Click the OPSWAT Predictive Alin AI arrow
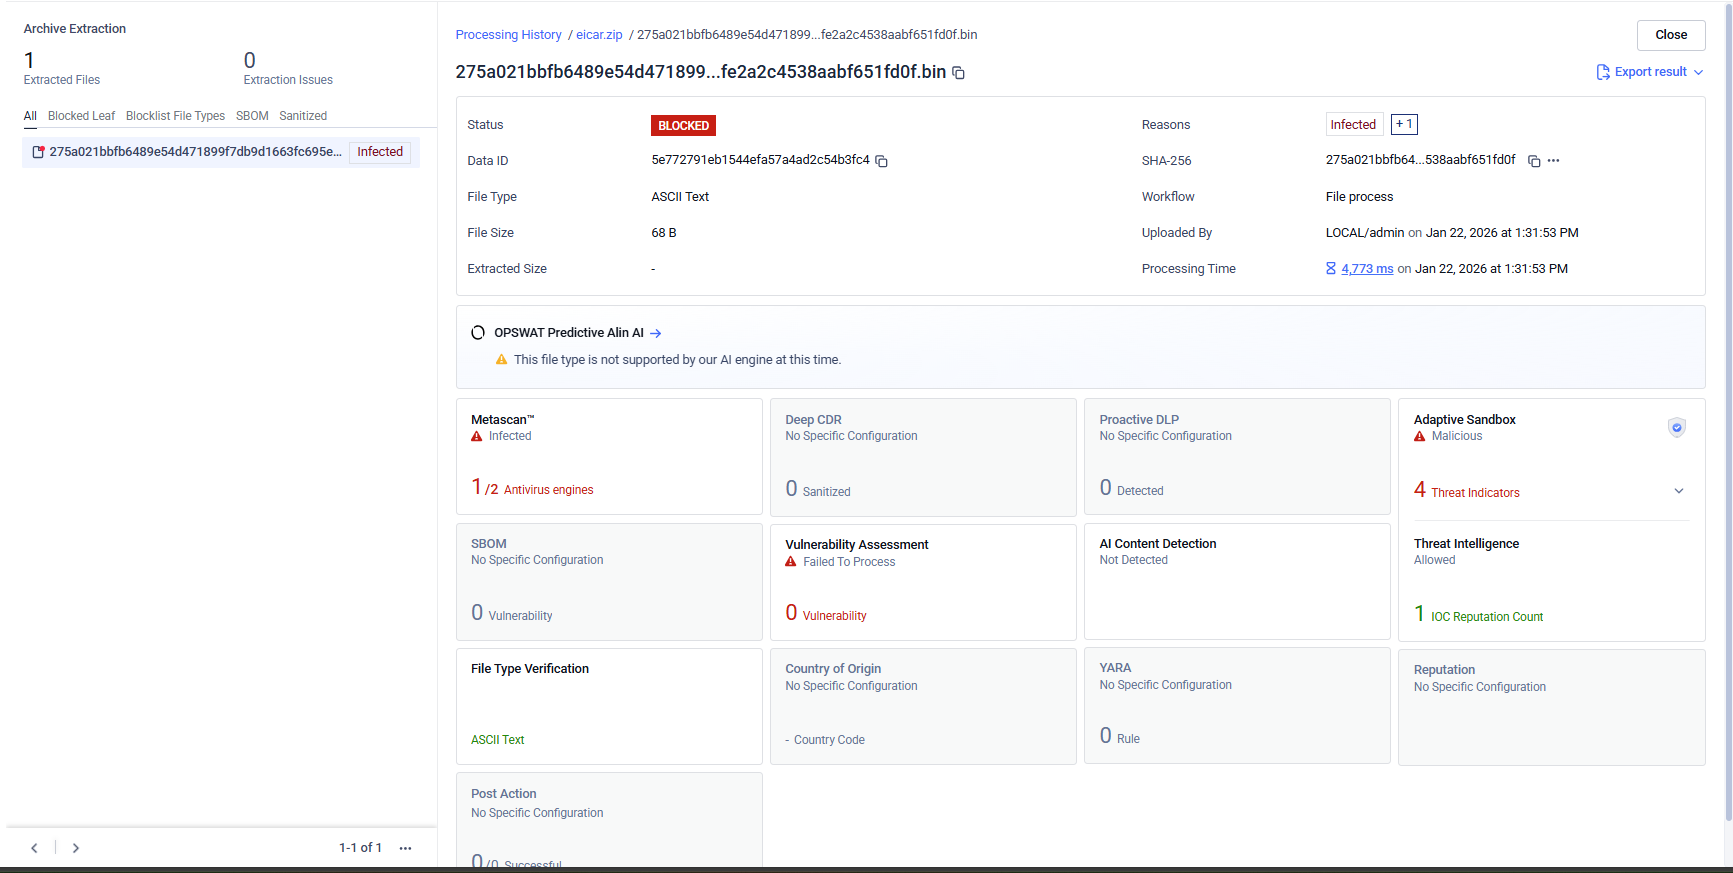 (x=656, y=334)
